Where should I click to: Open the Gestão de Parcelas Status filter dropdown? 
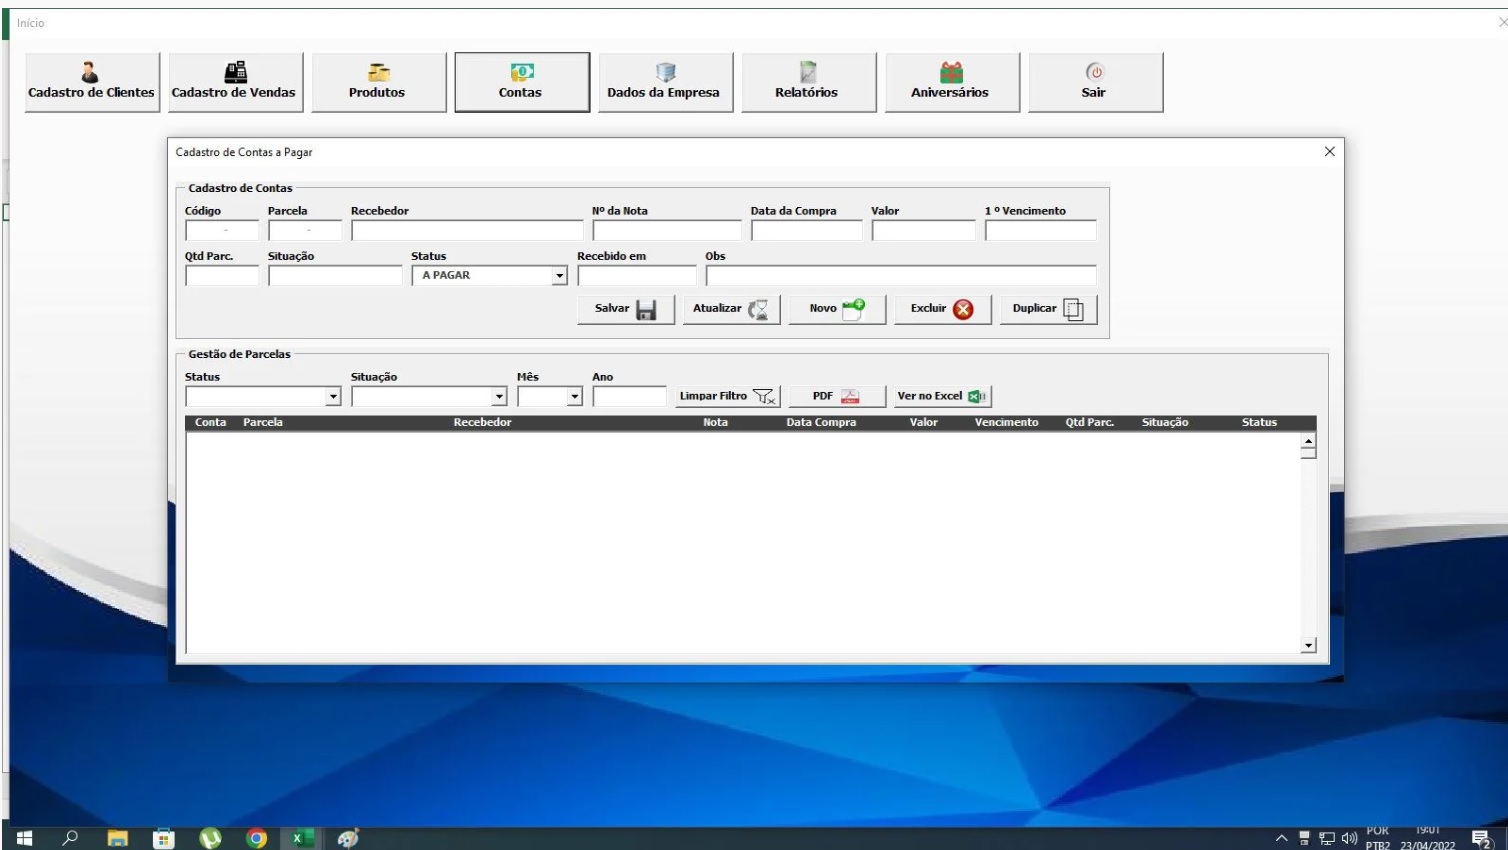333,397
